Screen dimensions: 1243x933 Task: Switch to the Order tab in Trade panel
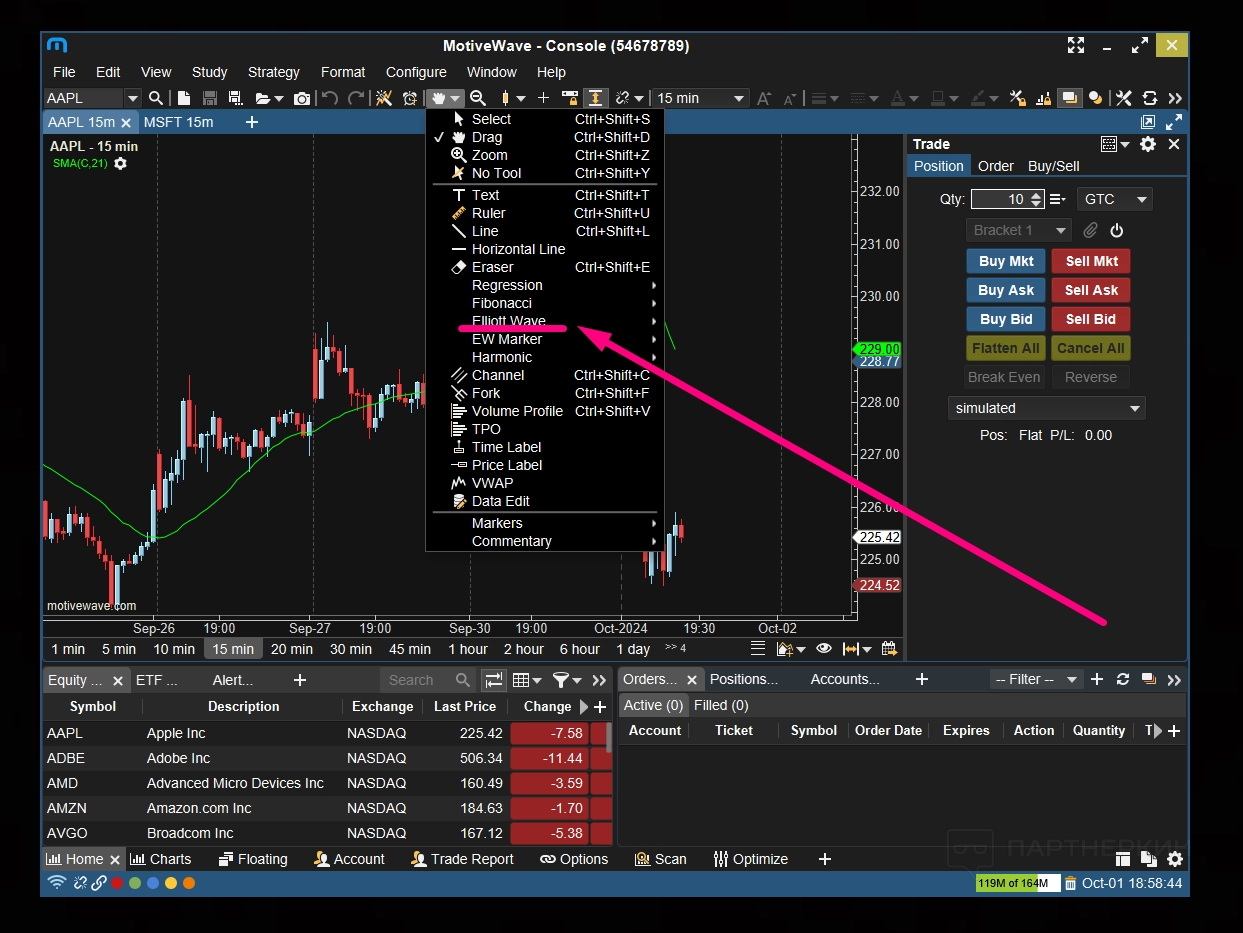[x=995, y=166]
